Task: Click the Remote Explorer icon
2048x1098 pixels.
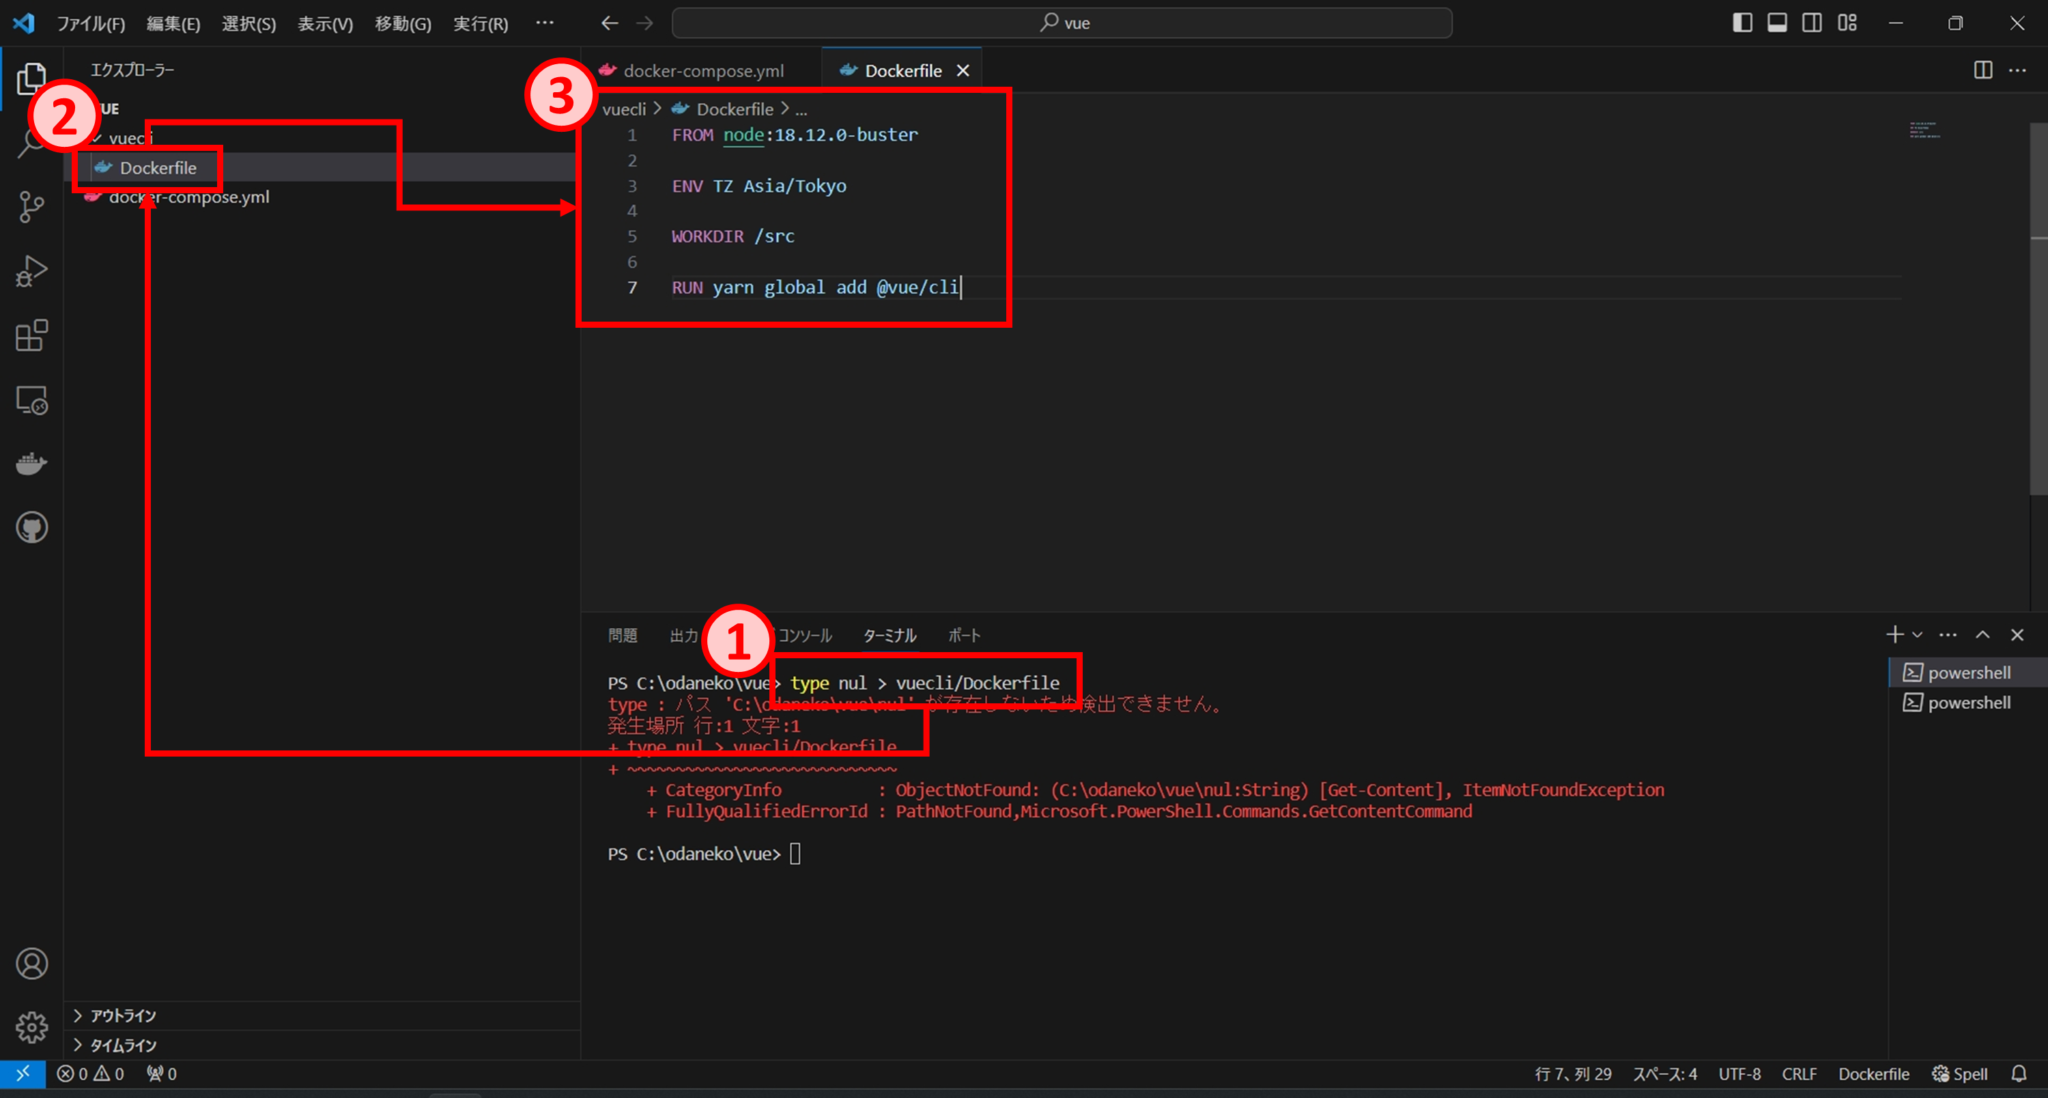Action: coord(32,399)
